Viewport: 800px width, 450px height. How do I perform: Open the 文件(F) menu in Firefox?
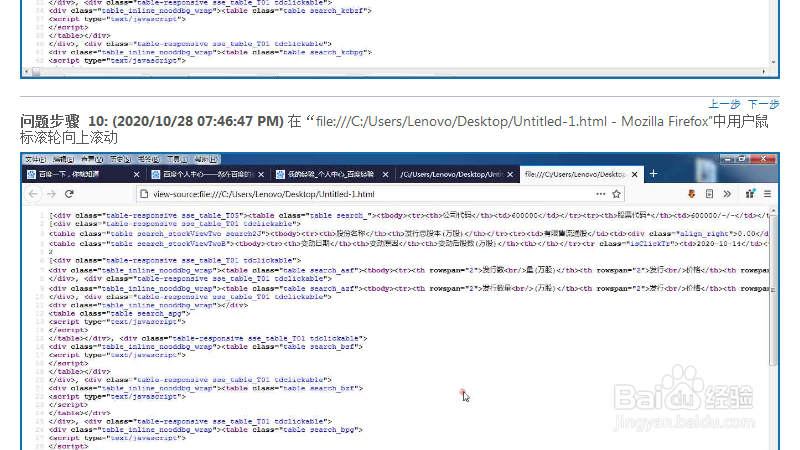click(36, 159)
